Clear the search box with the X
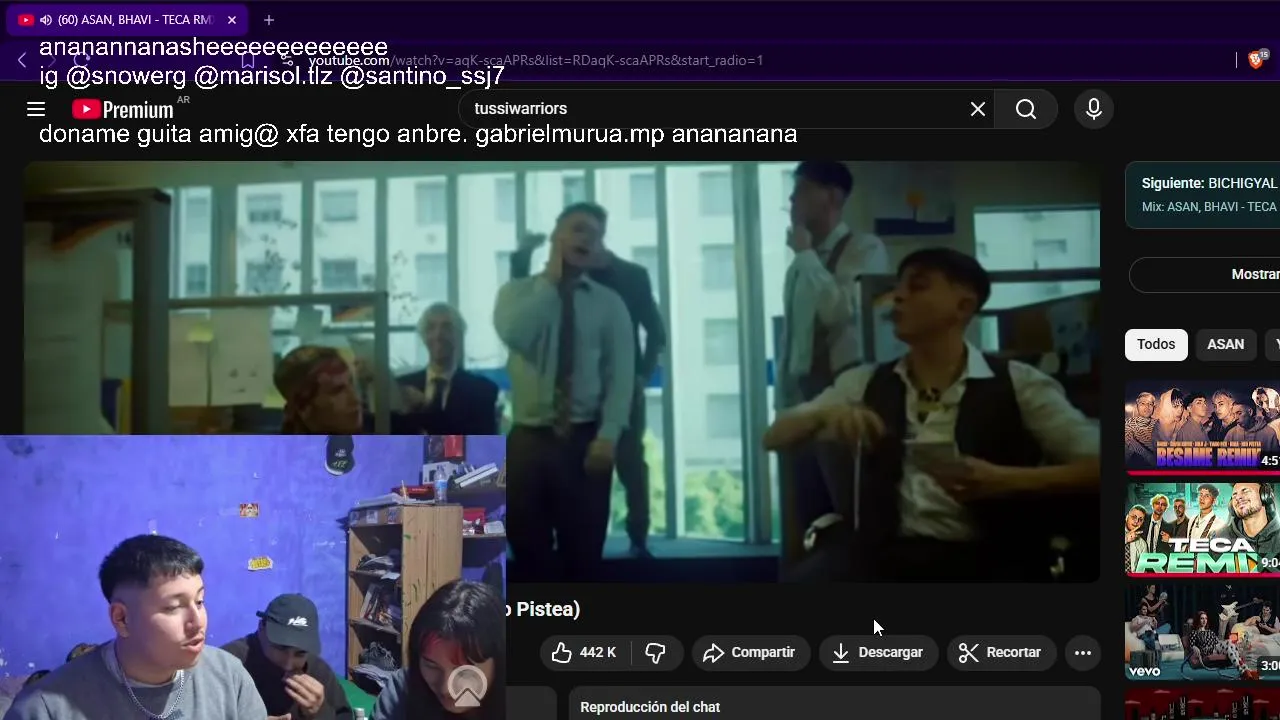 pos(978,109)
